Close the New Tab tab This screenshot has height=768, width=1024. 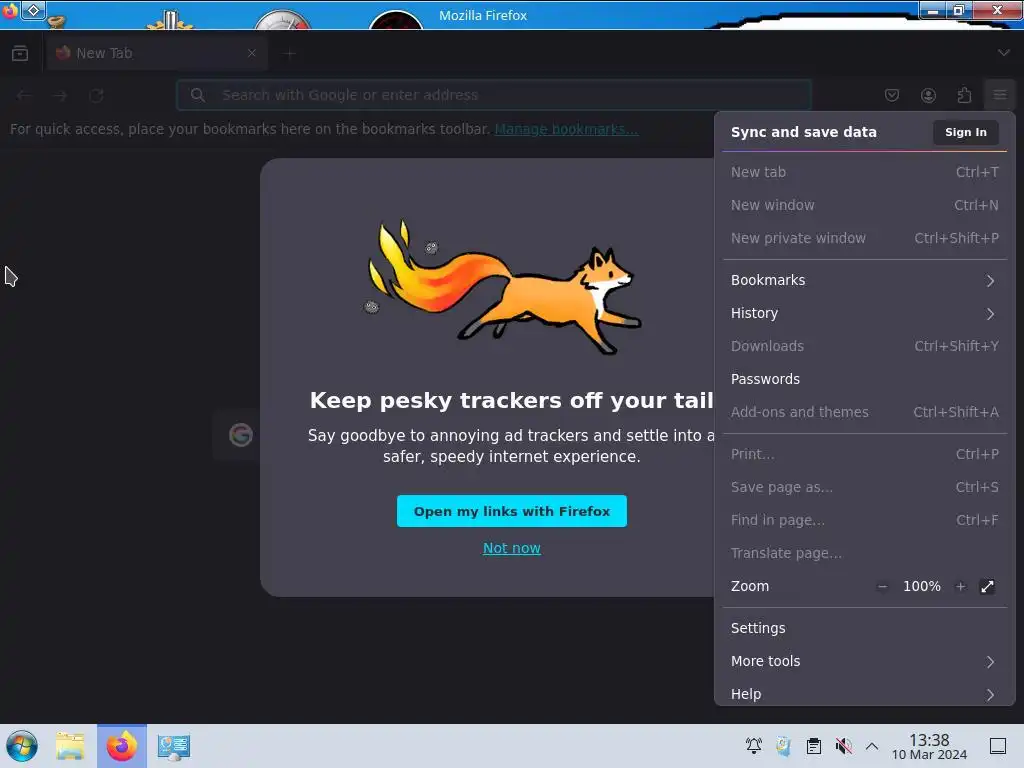tap(251, 53)
